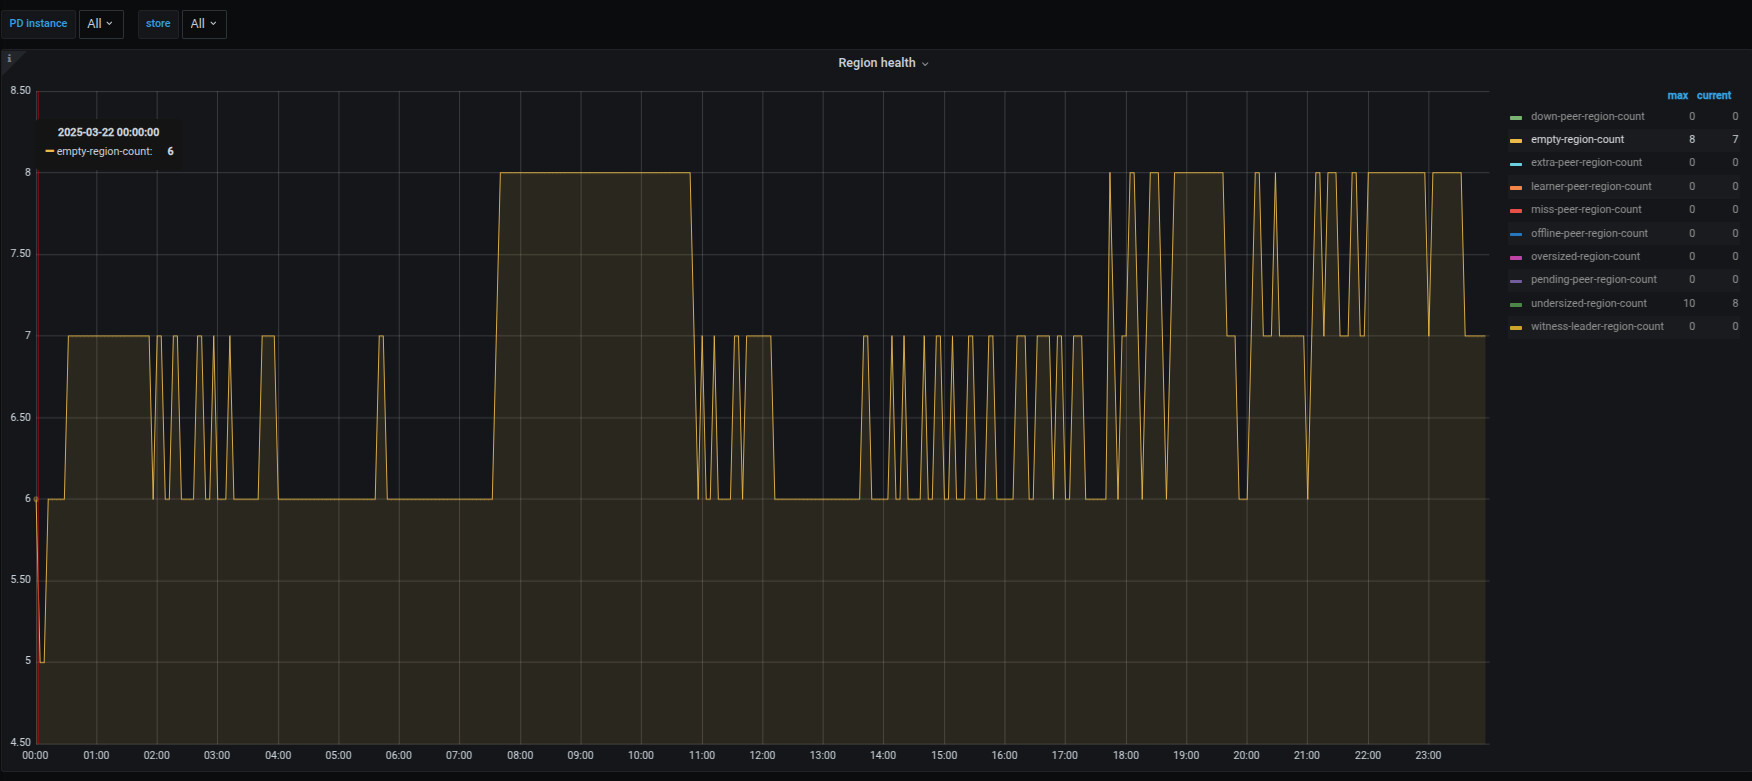The image size is (1752, 781).
Task: Click the 8.50 y-axis label
Action: (20, 91)
